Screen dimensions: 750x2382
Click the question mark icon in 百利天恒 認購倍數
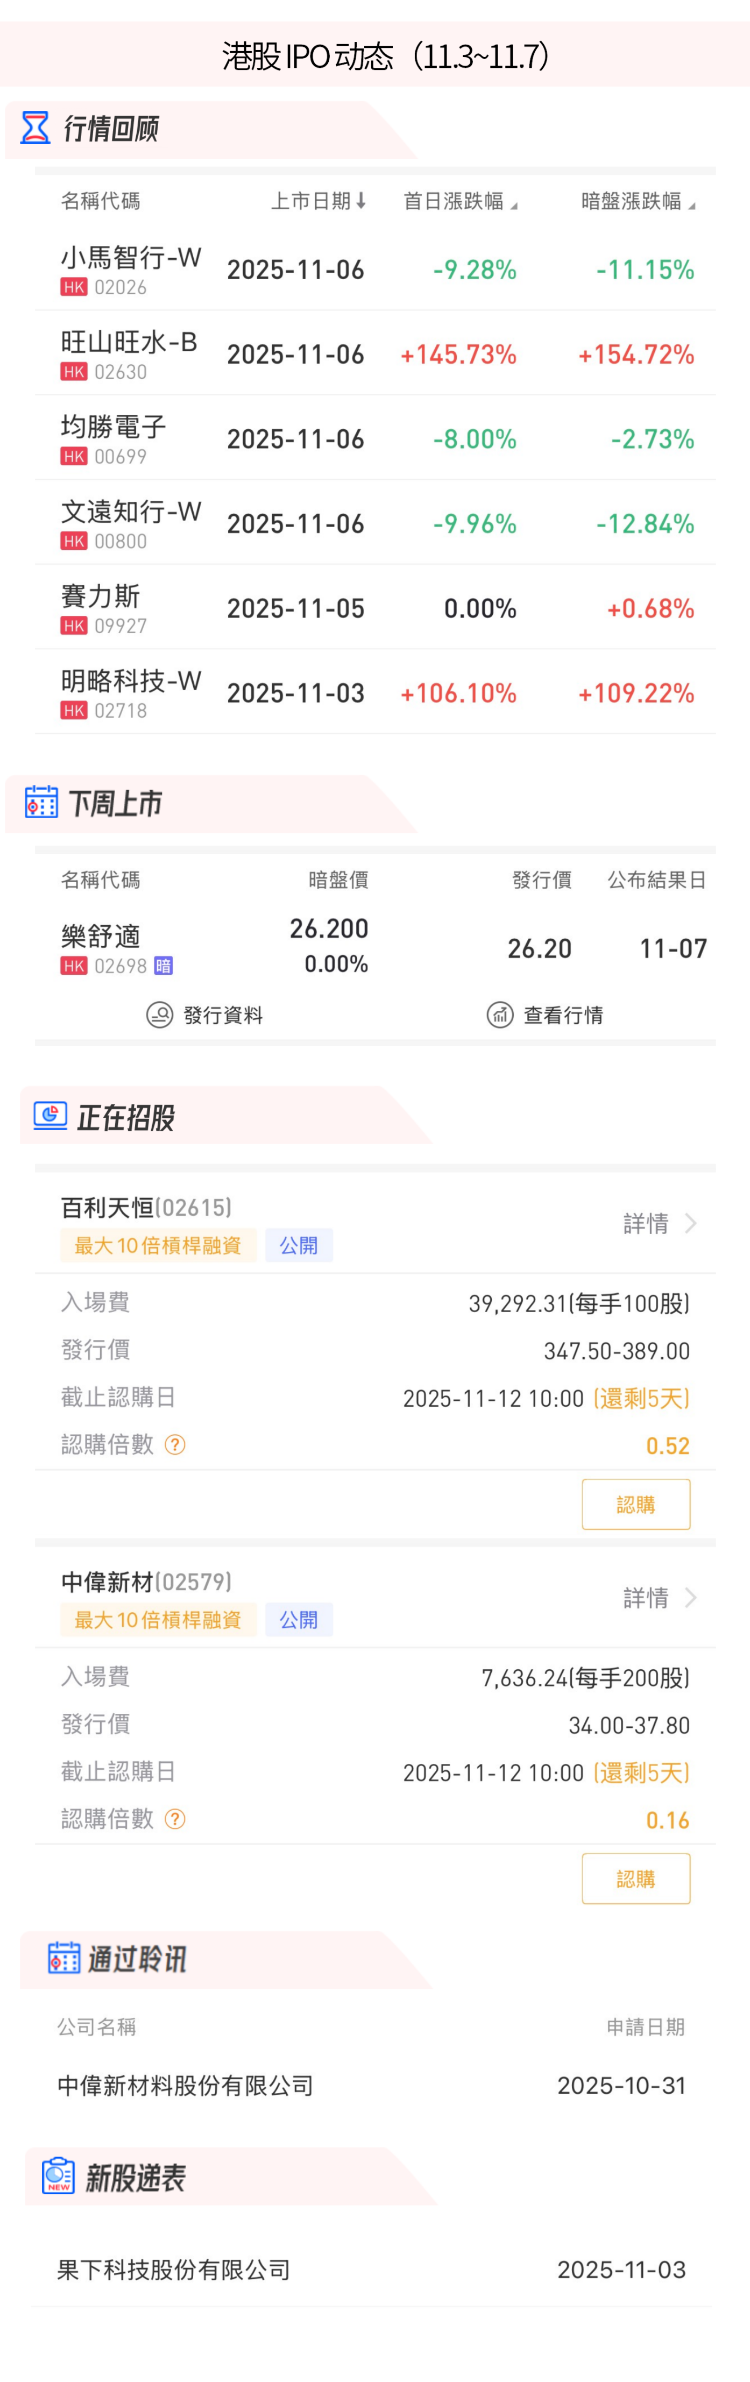click(175, 1444)
